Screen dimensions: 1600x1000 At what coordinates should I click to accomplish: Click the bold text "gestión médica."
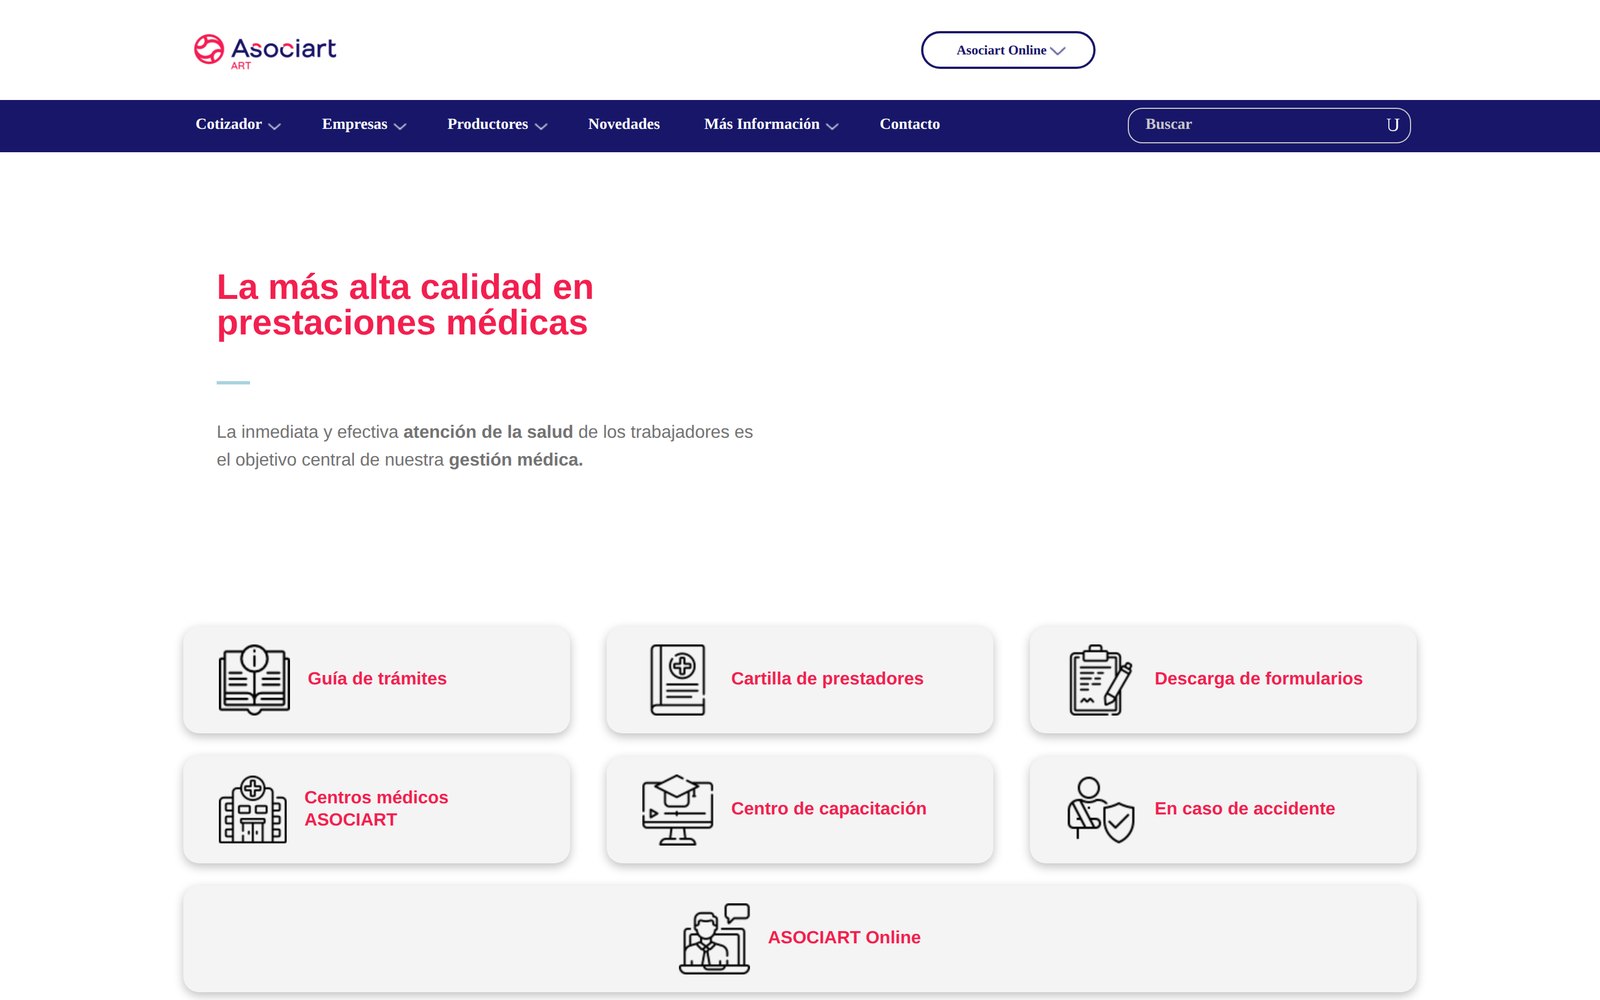coord(516,460)
